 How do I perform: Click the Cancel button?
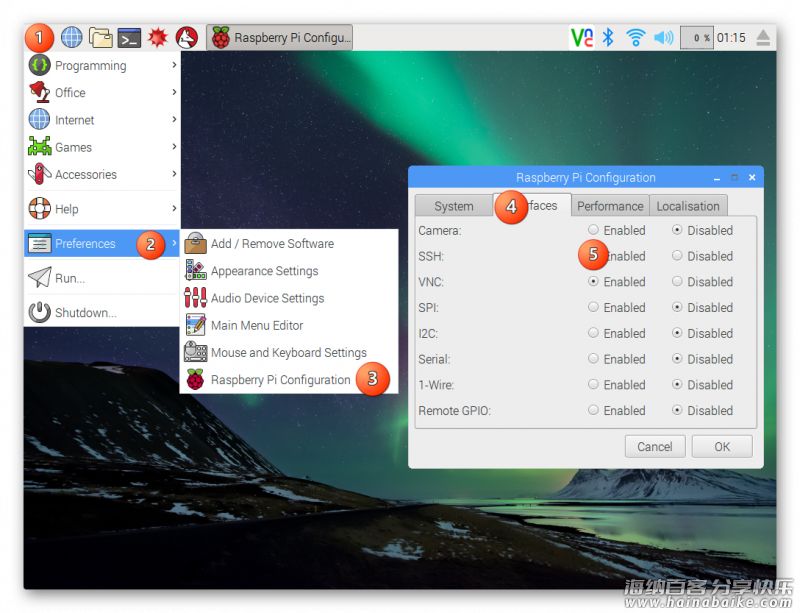point(655,447)
